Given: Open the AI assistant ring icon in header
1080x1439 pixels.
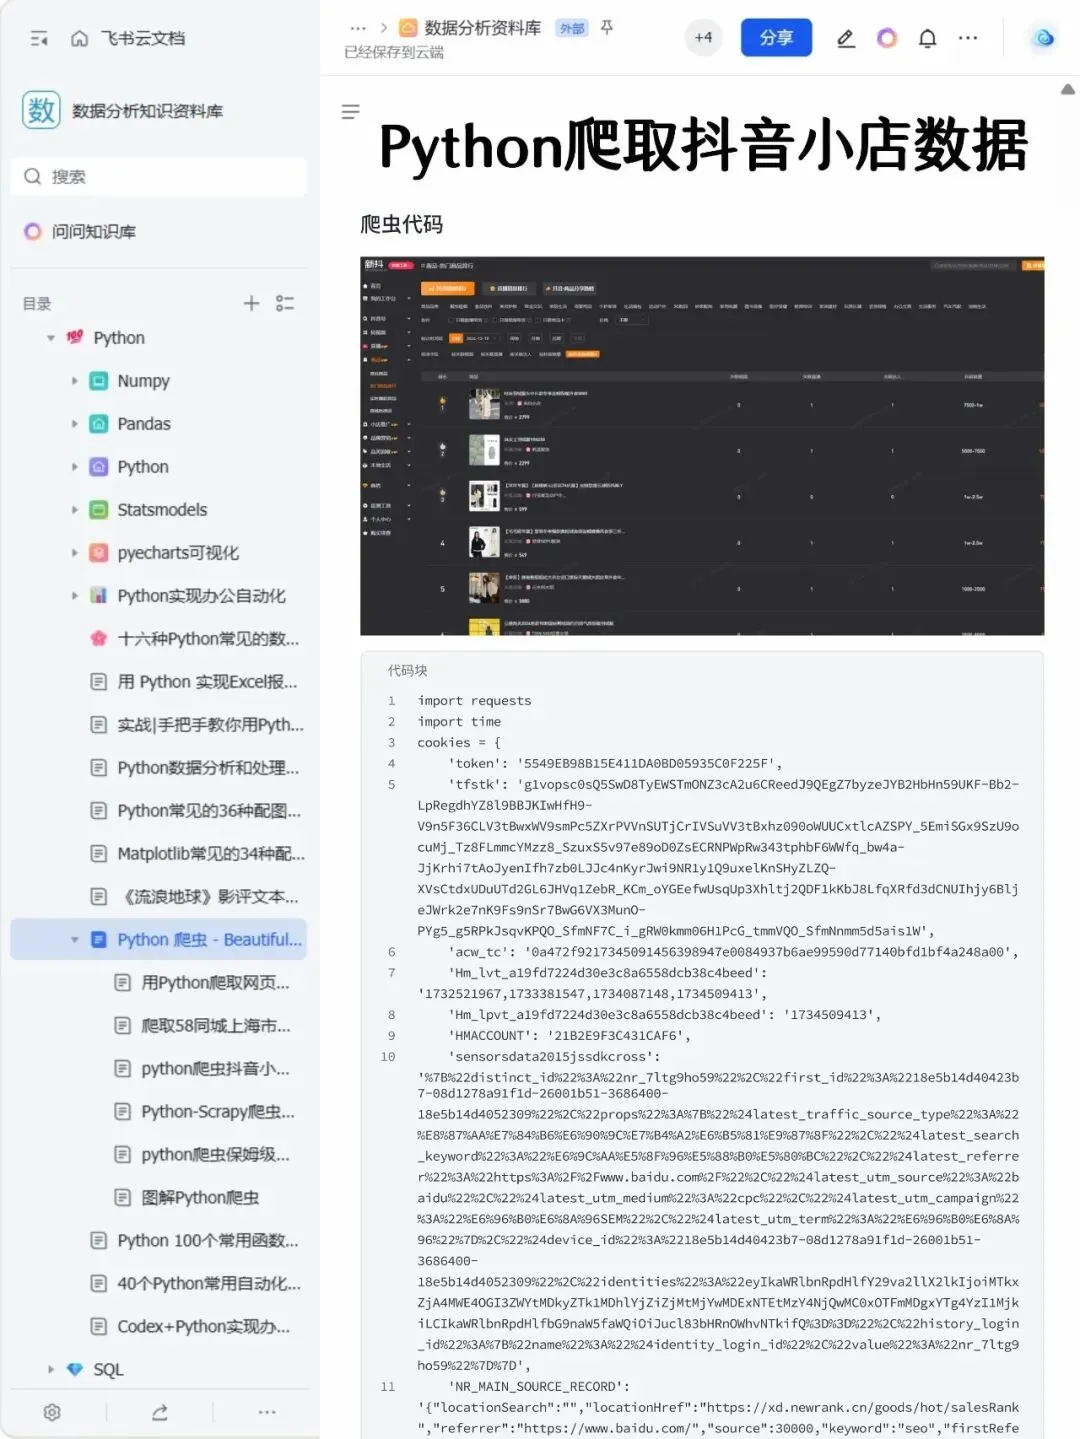Looking at the screenshot, I should click(x=887, y=39).
